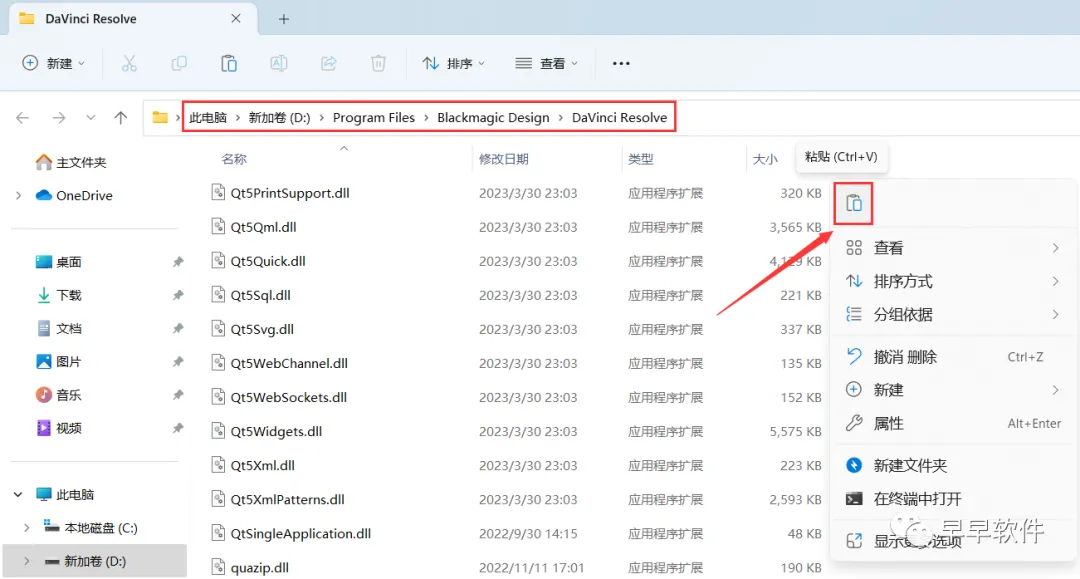Open 主文件夹 home in sidebar
The image size is (1080, 579).
coord(71,162)
